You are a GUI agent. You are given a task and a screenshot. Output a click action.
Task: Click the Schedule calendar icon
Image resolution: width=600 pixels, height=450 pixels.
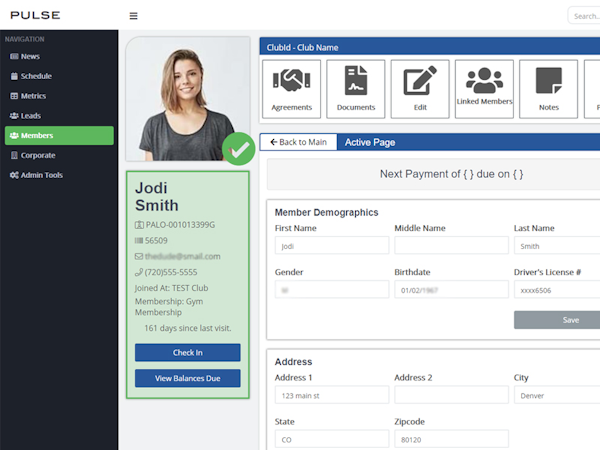pos(14,76)
